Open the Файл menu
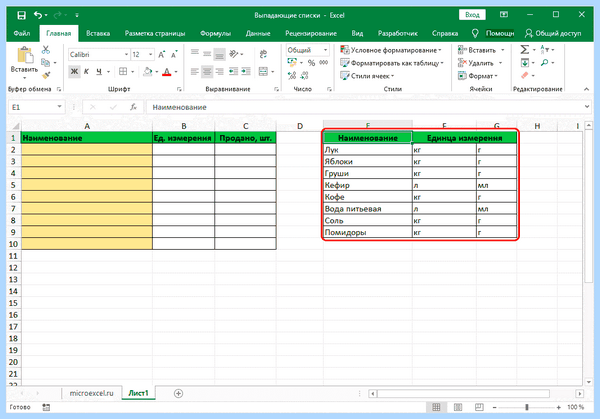This screenshot has height=419, width=600. pos(22,33)
